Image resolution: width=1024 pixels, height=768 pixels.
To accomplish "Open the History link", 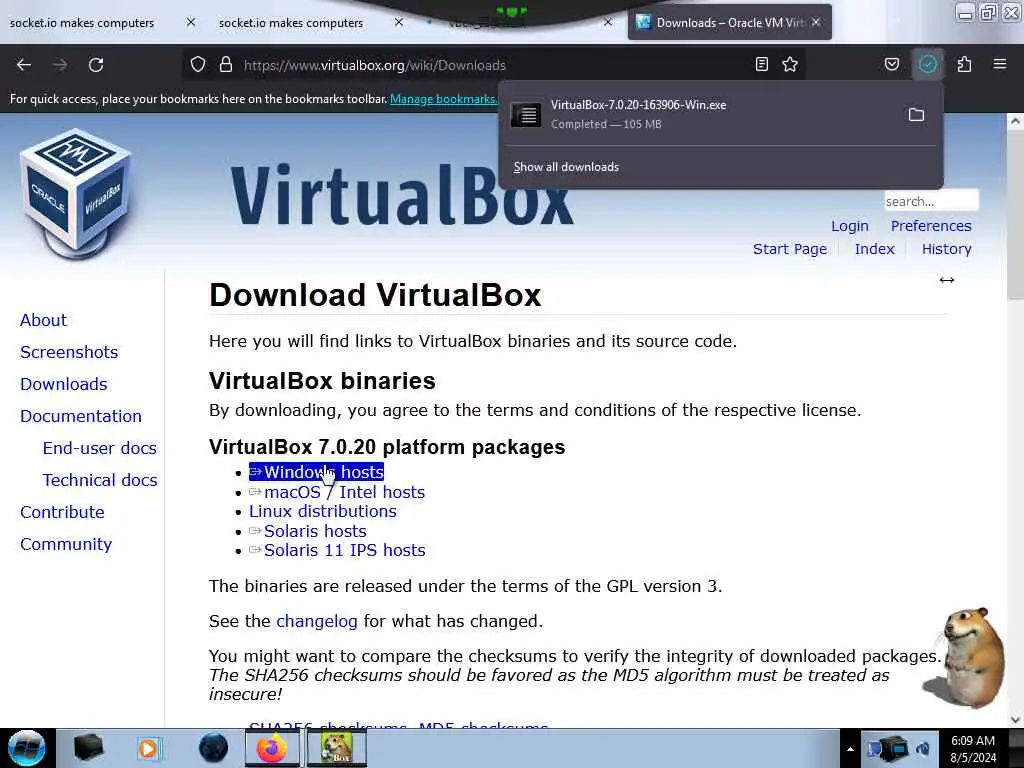I will point(946,249).
